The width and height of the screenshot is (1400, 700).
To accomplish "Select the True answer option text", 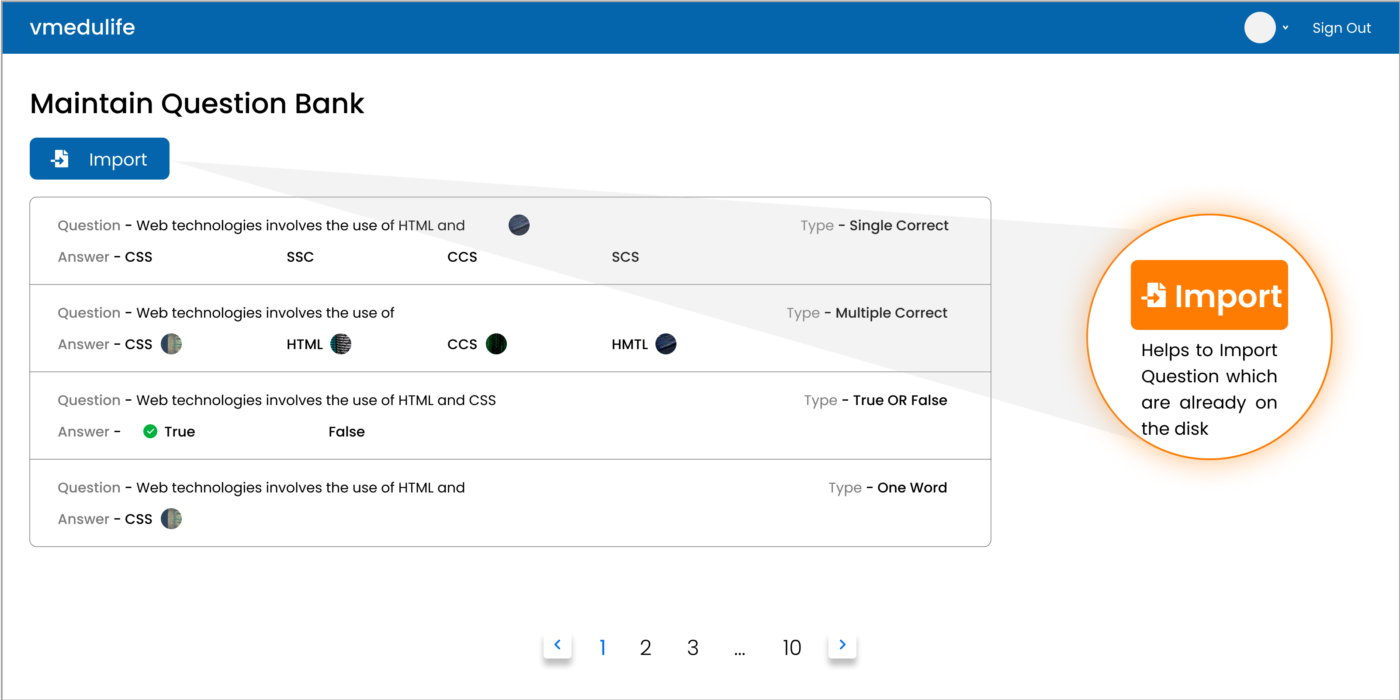I will coord(180,432).
